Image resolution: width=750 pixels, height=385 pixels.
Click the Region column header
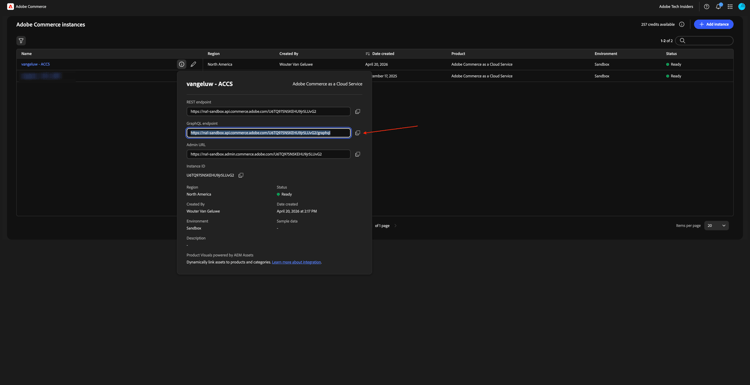tap(214, 54)
